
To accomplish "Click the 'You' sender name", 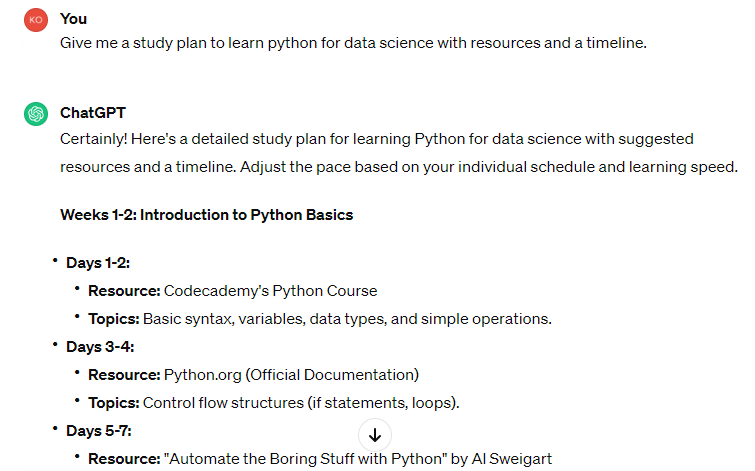I will tap(73, 19).
